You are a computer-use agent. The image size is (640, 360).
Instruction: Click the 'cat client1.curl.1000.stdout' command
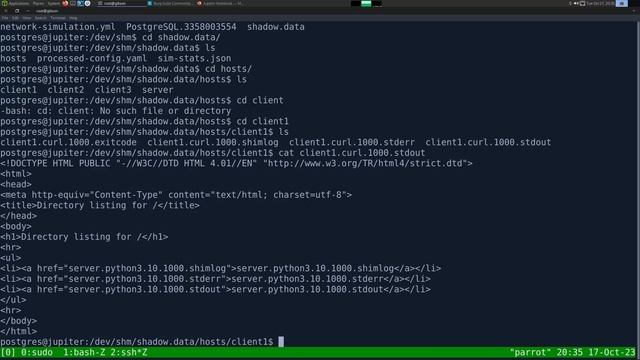pos(352,153)
